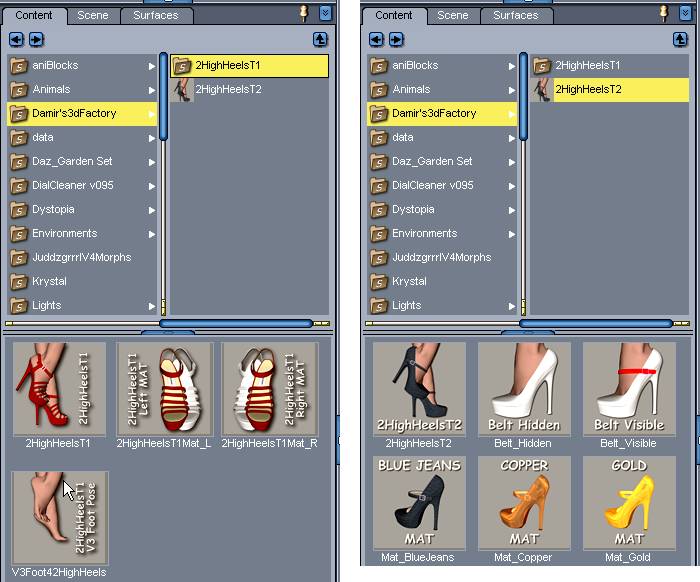Expand Animals folder arrow in left panel
This screenshot has height=582, width=700.
click(152, 90)
